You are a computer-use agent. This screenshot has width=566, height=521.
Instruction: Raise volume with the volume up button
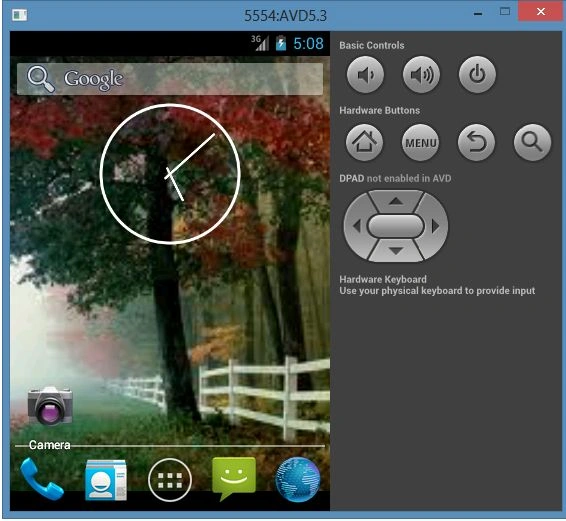click(421, 75)
